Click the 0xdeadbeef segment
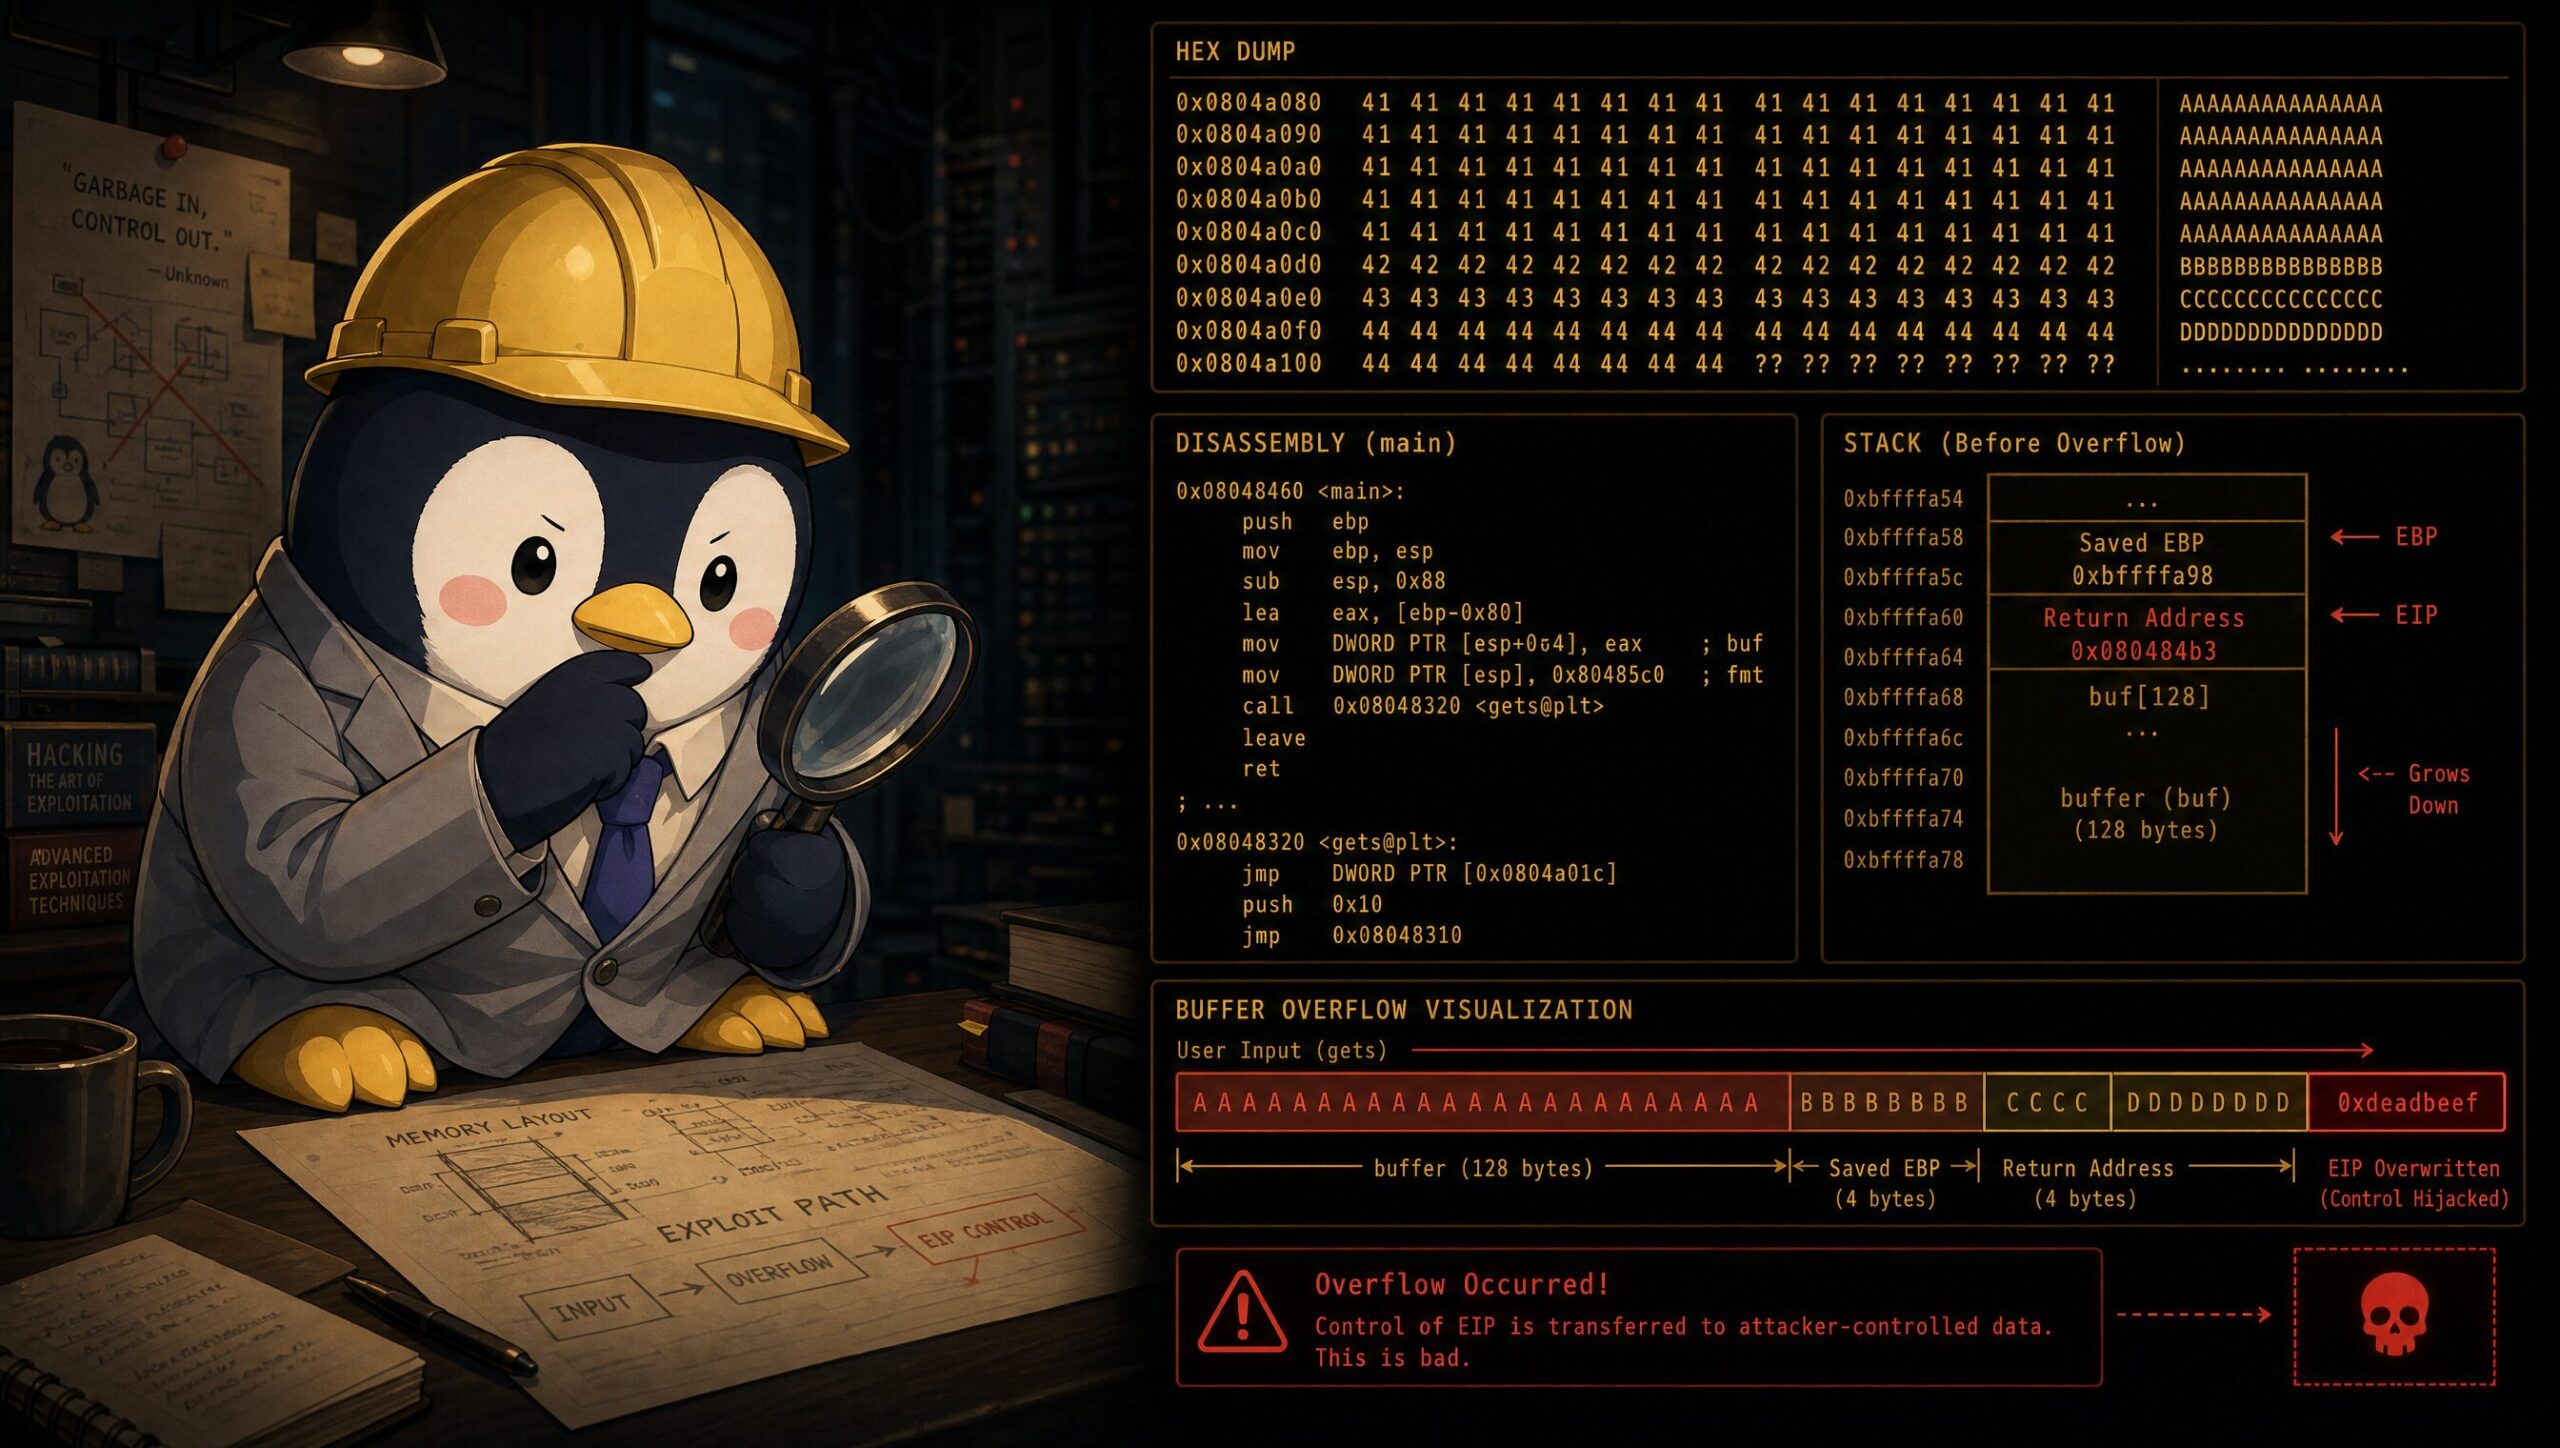This screenshot has height=1448, width=2560. pyautogui.click(x=2407, y=1102)
